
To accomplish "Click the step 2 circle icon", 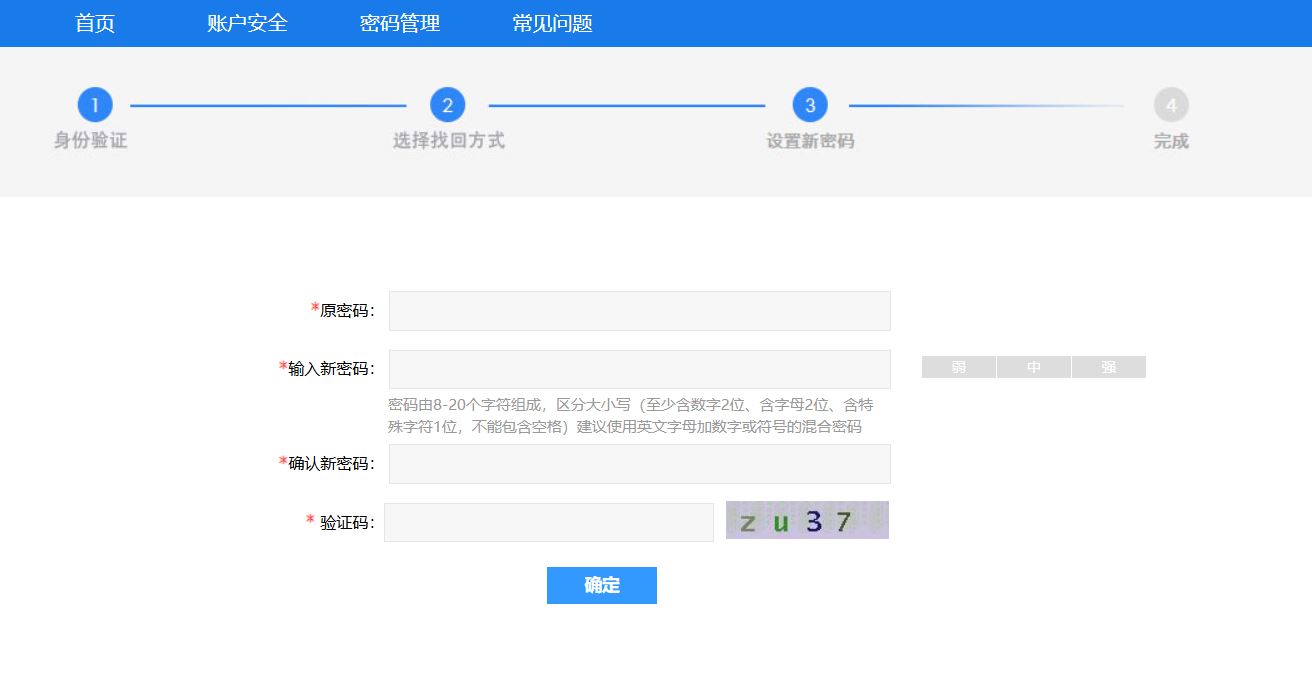I will 447,105.
